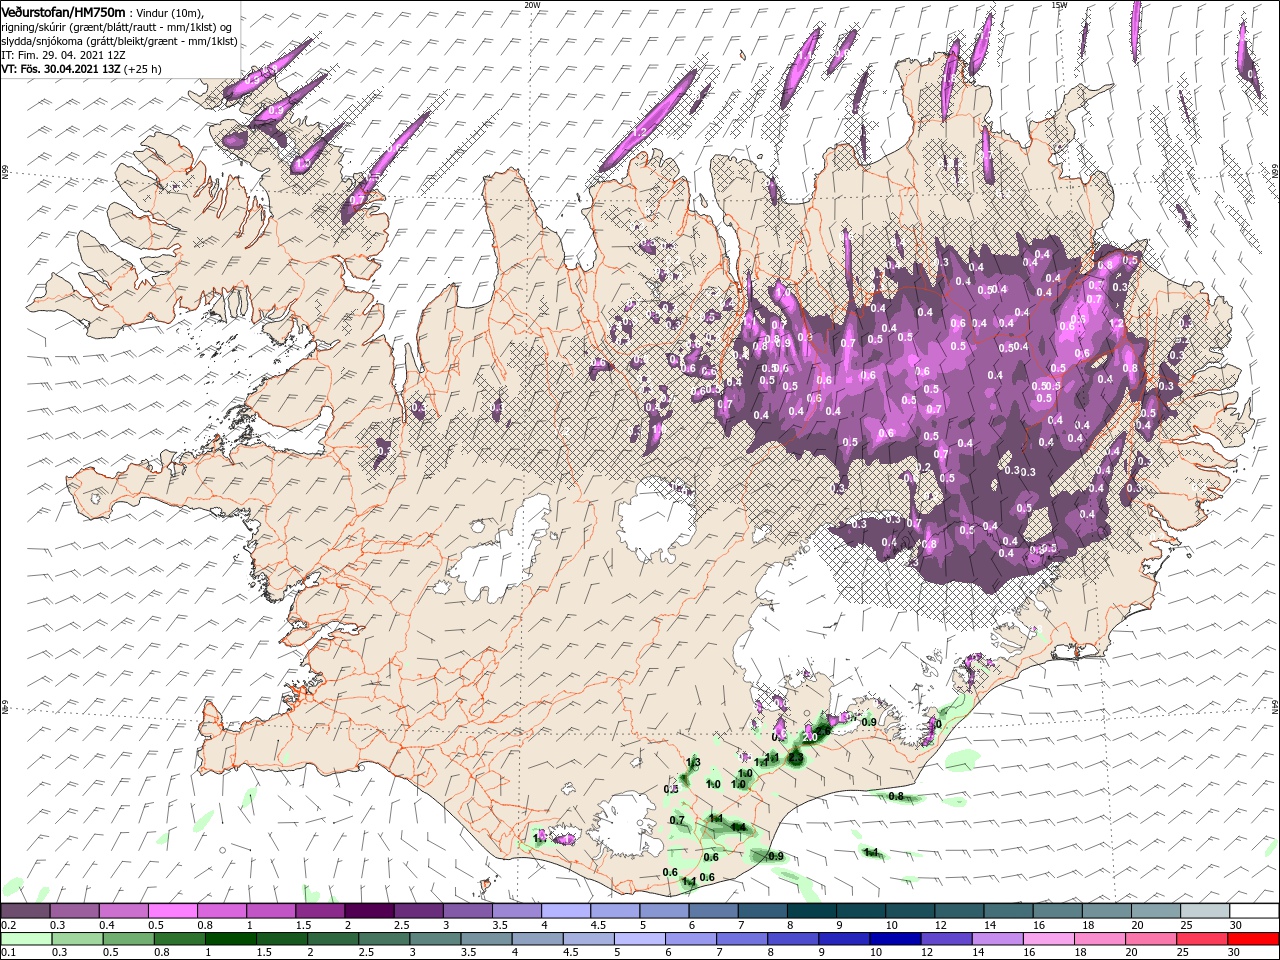Screen dimensions: 1280x960
Task: Click the 'VT: Fös. 30.04.2021 13Z' valid time
Action: [x=60, y=69]
